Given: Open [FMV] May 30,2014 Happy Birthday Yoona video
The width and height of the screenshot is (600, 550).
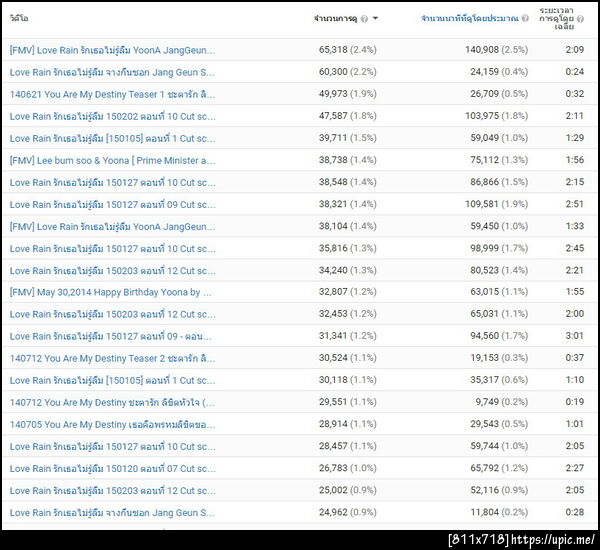Looking at the screenshot, I should [110, 292].
